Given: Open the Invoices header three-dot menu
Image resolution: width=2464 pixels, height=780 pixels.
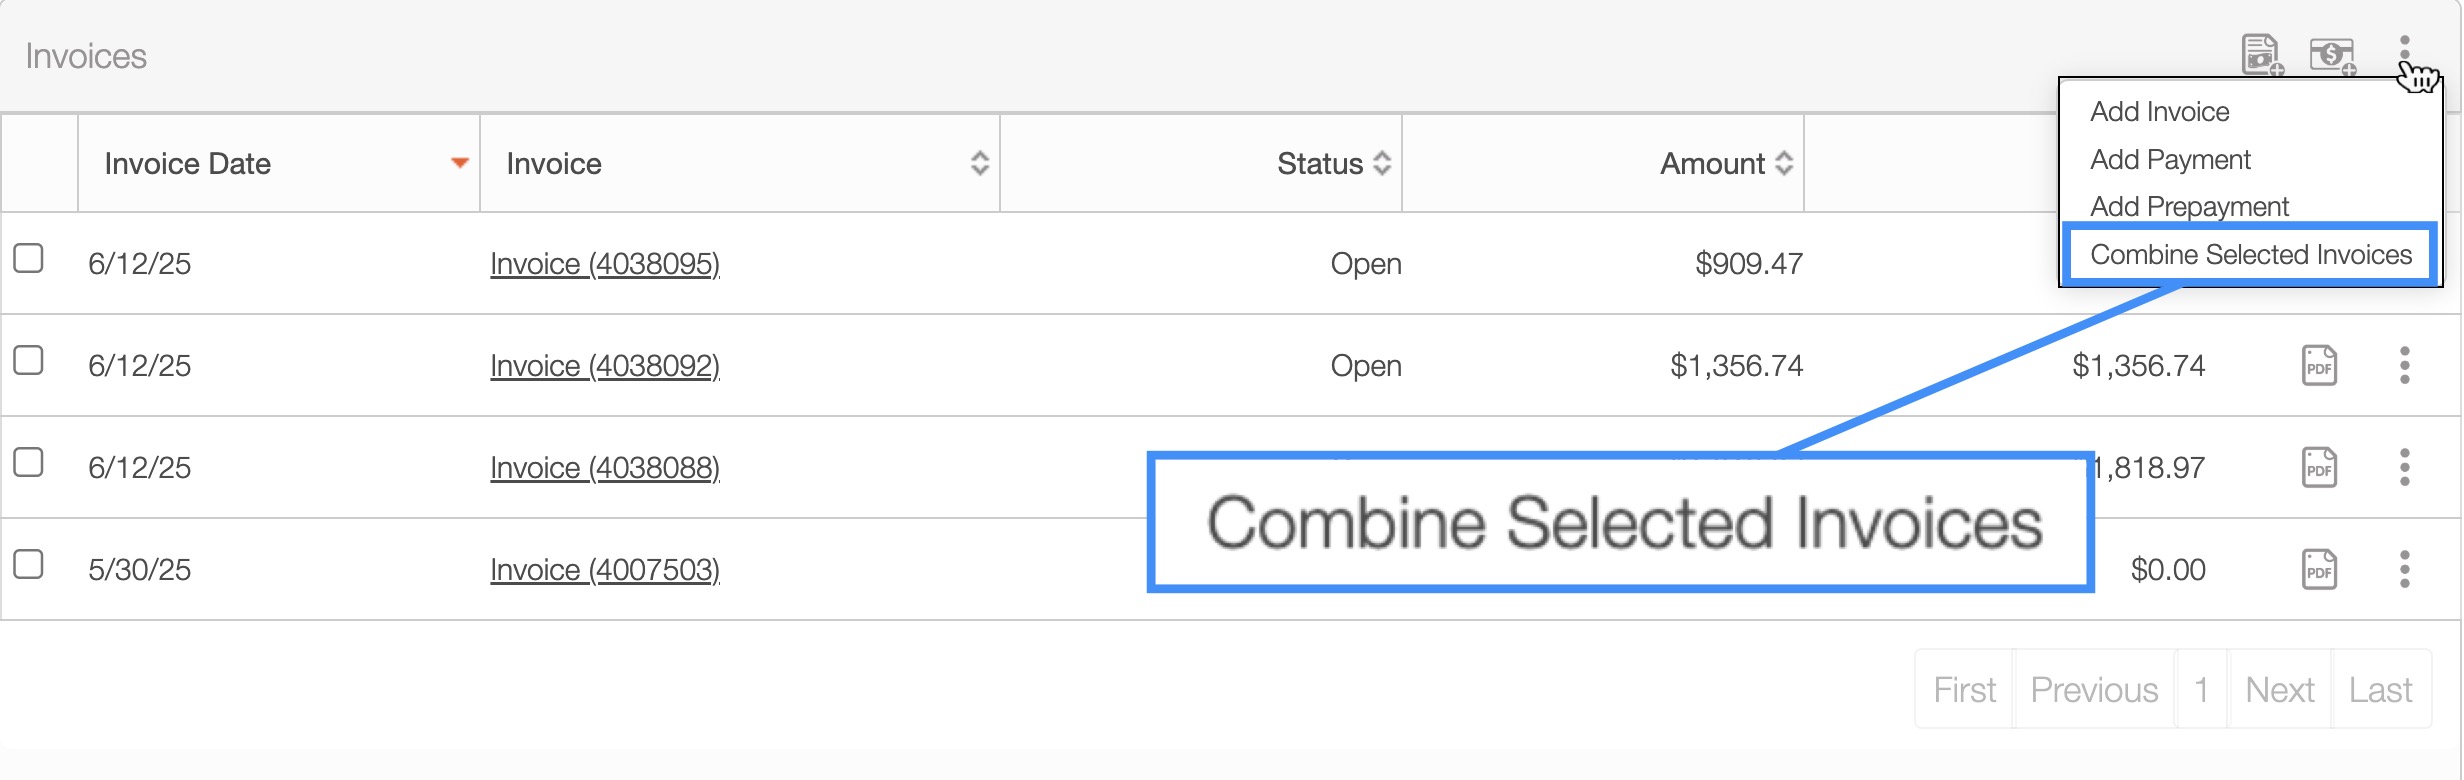Looking at the screenshot, I should (2404, 50).
